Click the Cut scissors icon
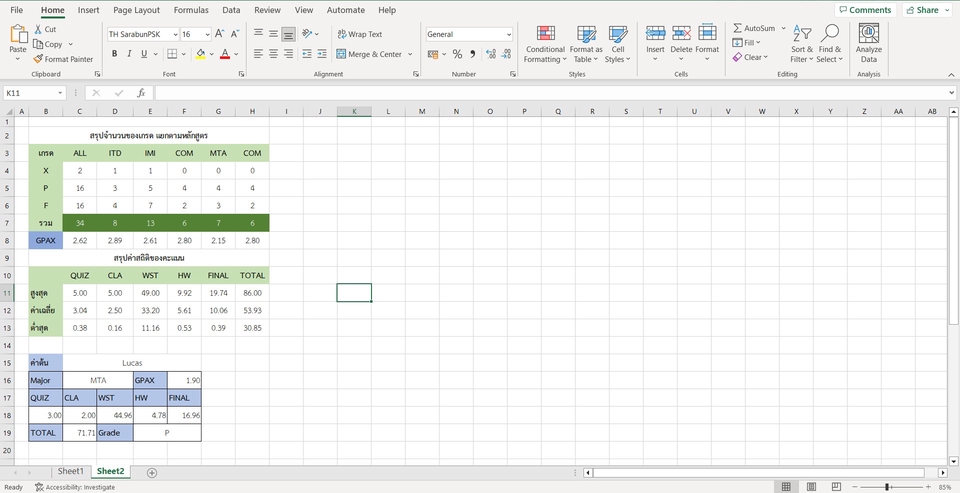 [38, 29]
